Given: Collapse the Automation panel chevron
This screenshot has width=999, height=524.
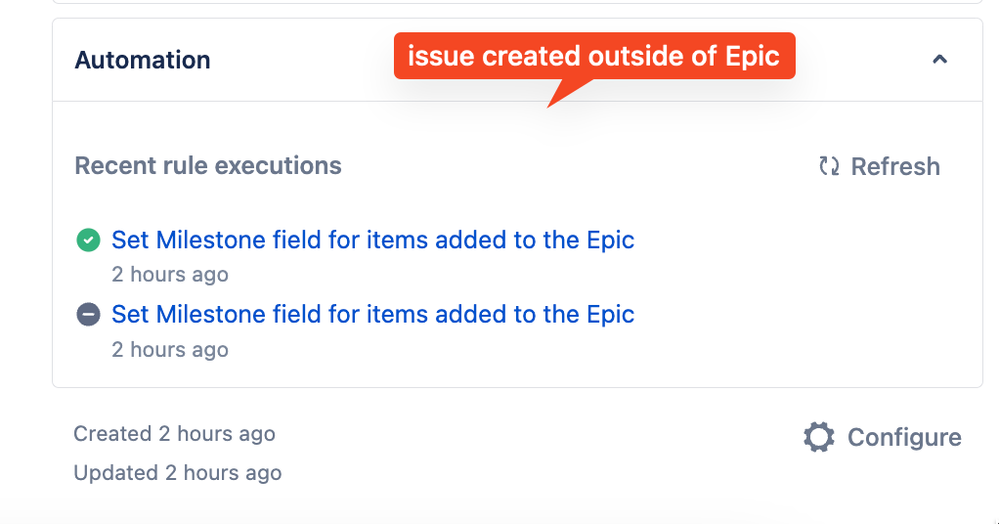Looking at the screenshot, I should tap(940, 59).
